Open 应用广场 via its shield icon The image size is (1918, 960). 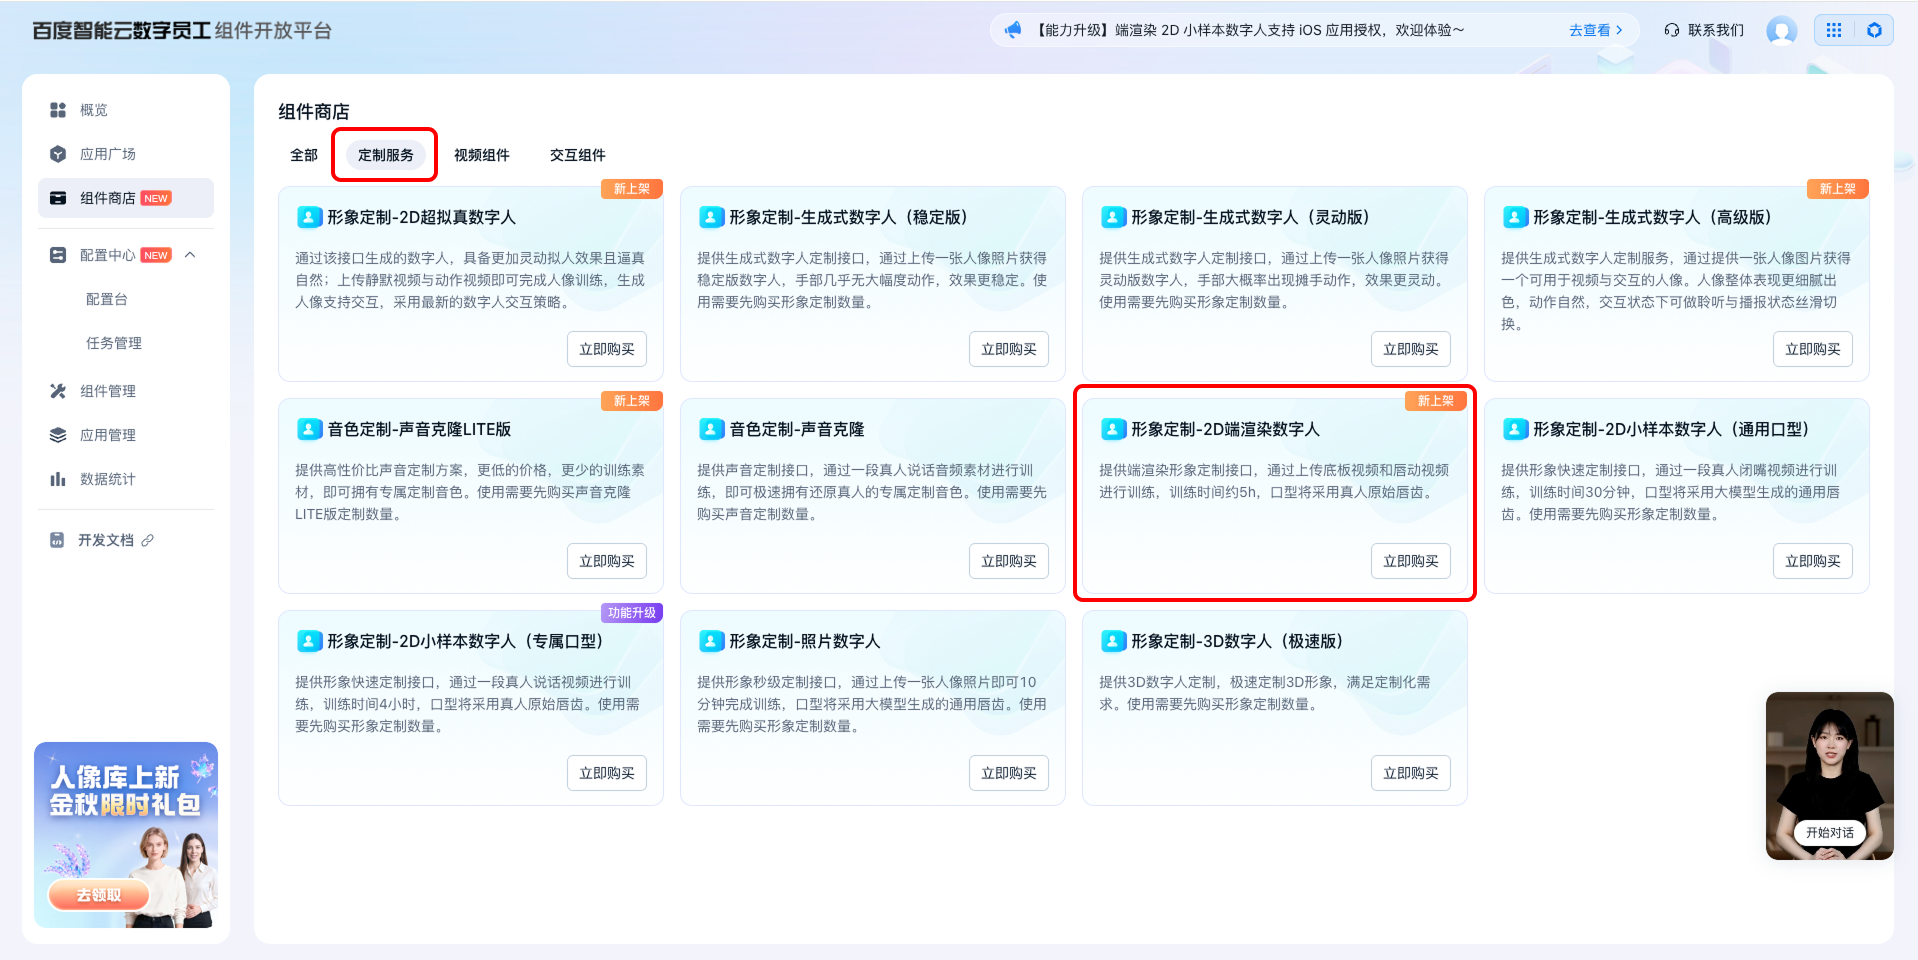click(x=58, y=154)
